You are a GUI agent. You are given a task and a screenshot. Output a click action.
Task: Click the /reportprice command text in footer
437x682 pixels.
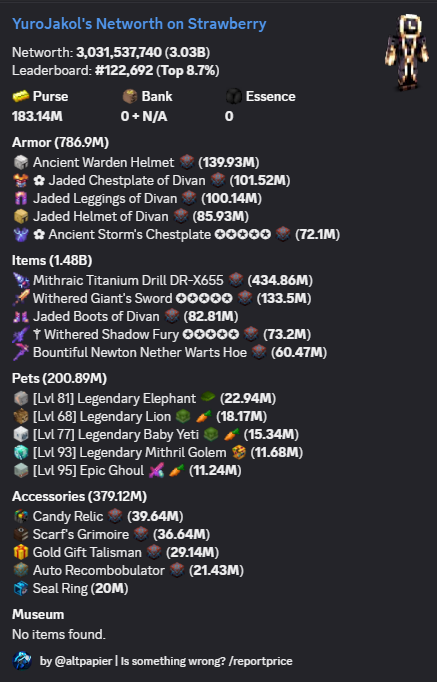pos(260,661)
